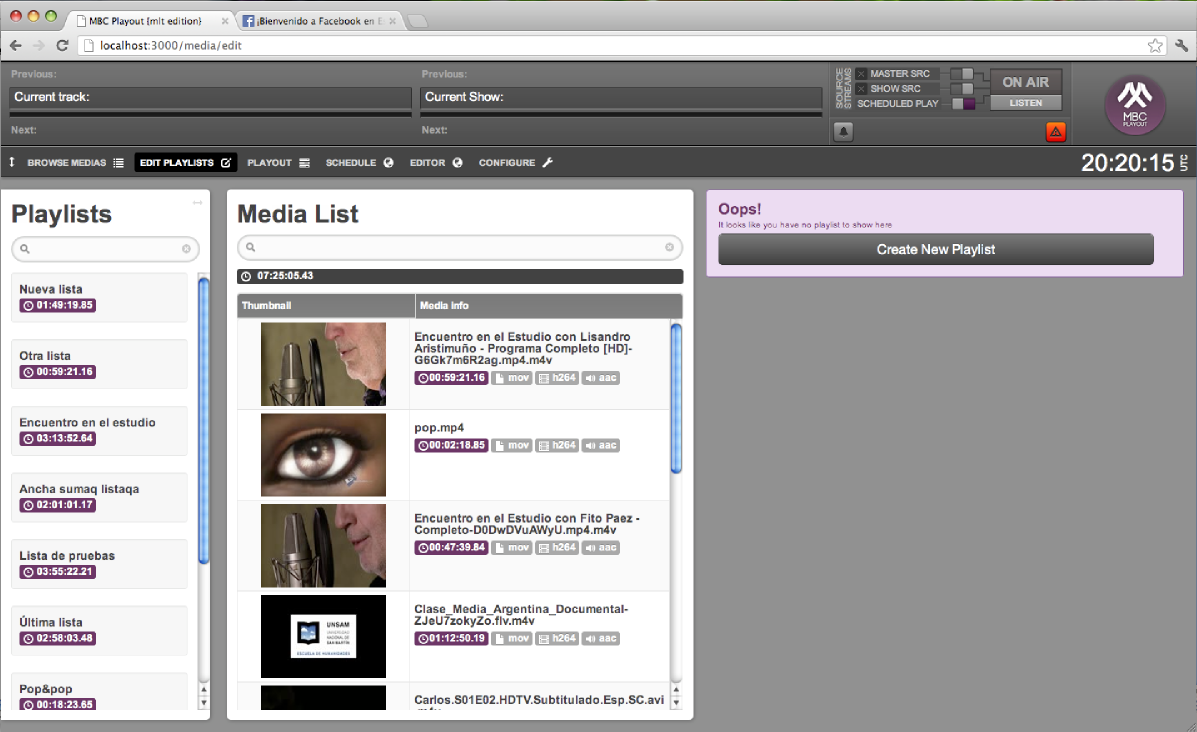Screen dimensions: 1197x732
Task: Click the mov tag of pop.mp4
Action: click(x=511, y=445)
